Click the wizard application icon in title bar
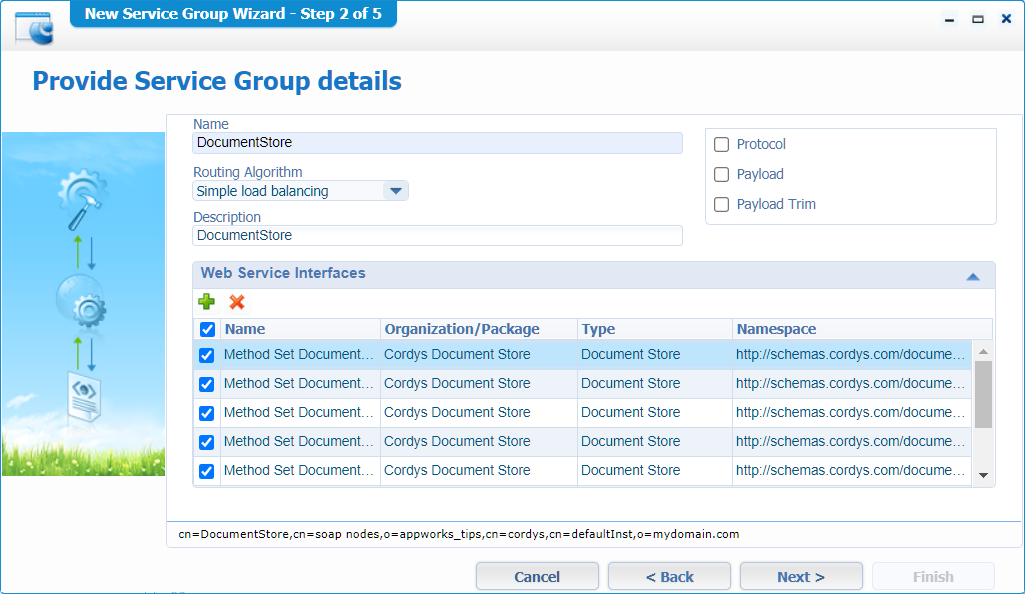 click(x=34, y=26)
